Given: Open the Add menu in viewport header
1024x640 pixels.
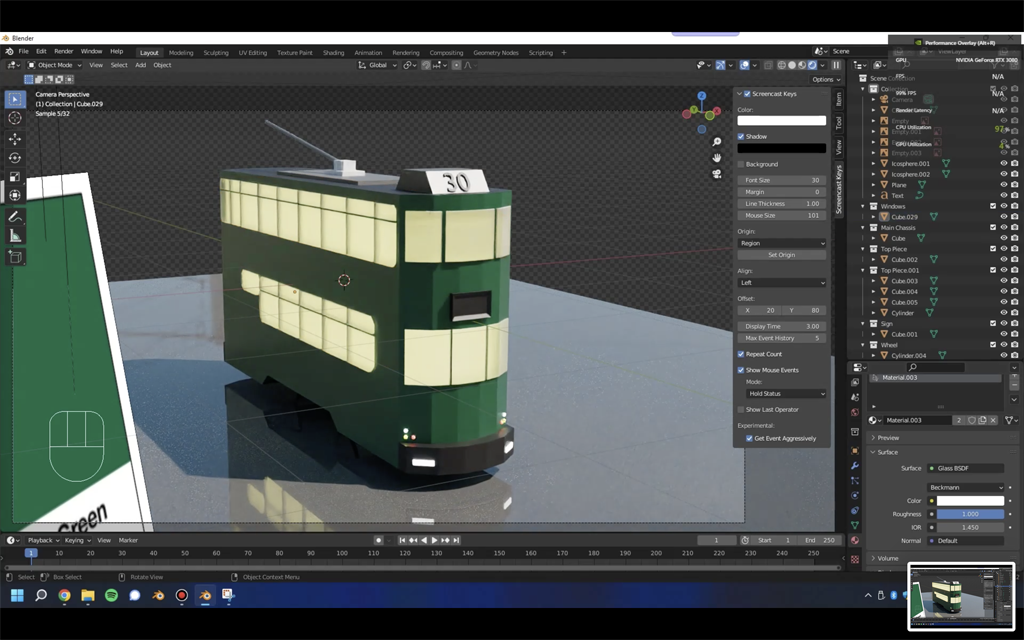Looking at the screenshot, I should pyautogui.click(x=140, y=65).
